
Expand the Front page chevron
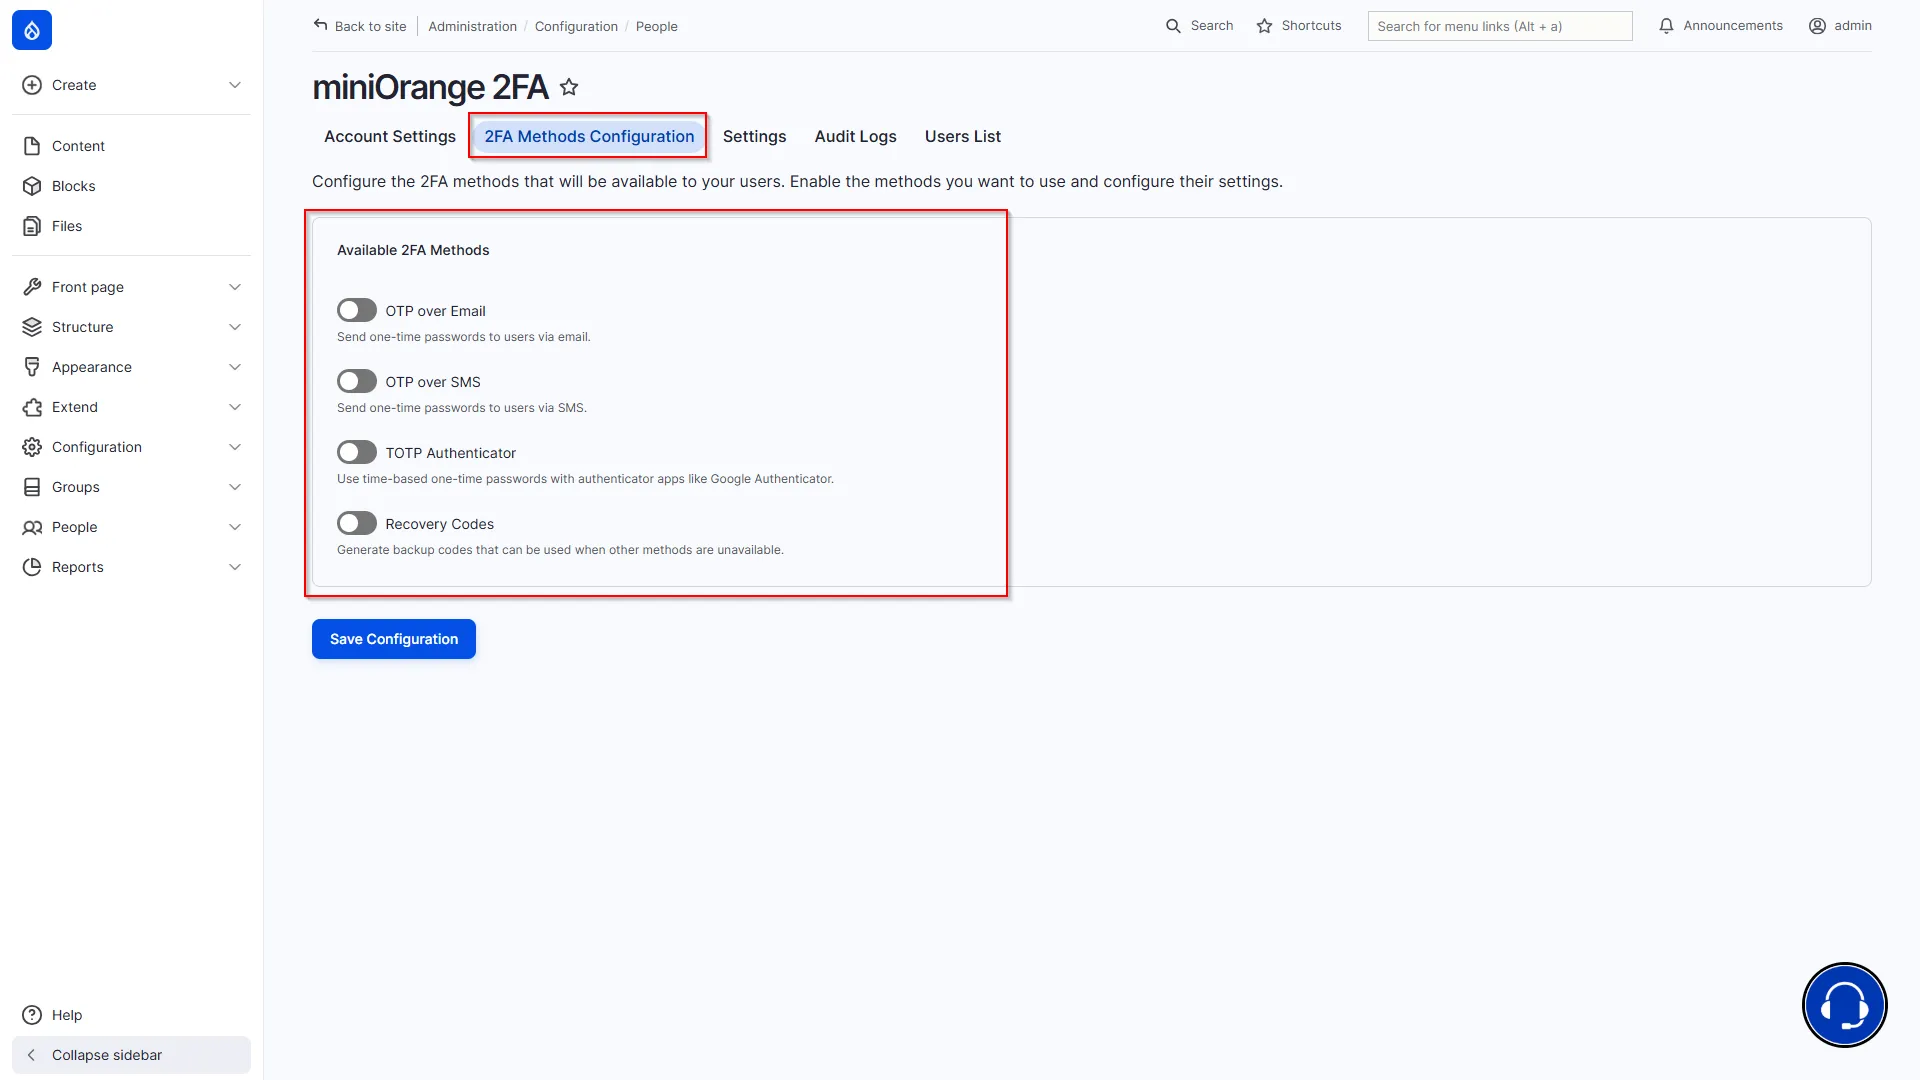point(235,287)
